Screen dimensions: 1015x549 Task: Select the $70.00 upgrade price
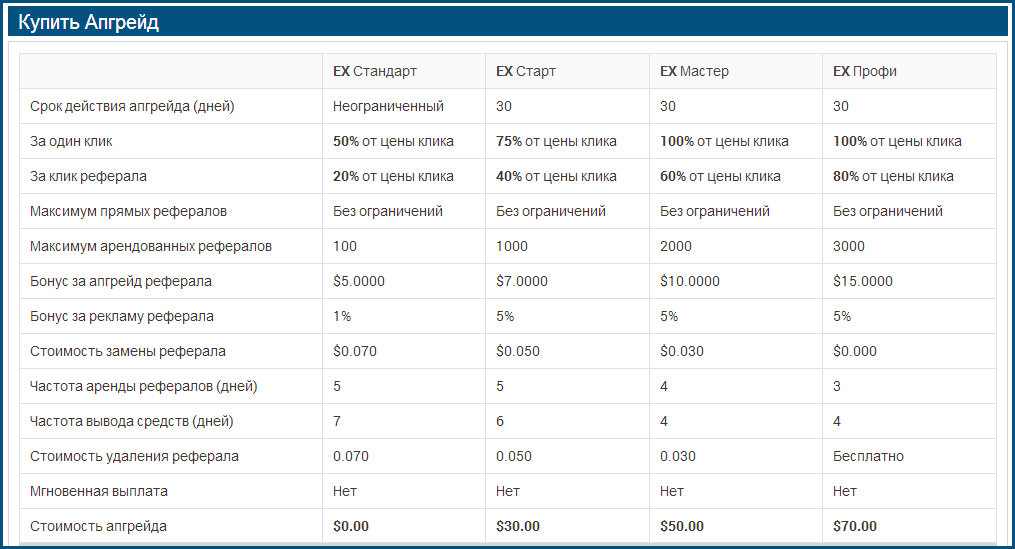pyautogui.click(x=855, y=526)
